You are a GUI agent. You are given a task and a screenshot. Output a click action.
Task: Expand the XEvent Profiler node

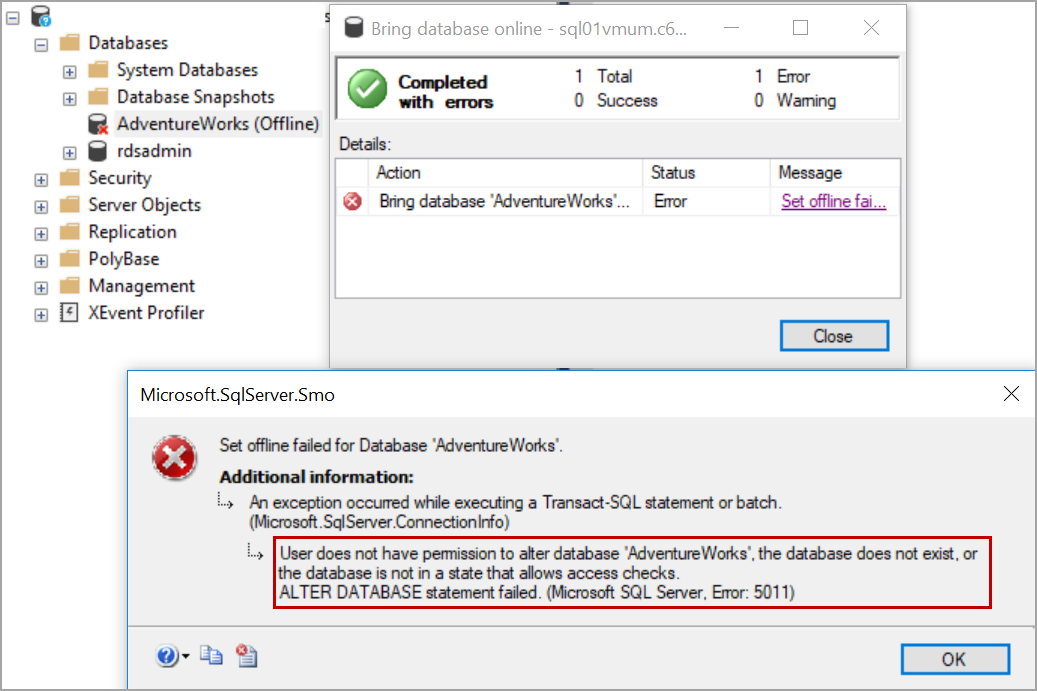41,315
